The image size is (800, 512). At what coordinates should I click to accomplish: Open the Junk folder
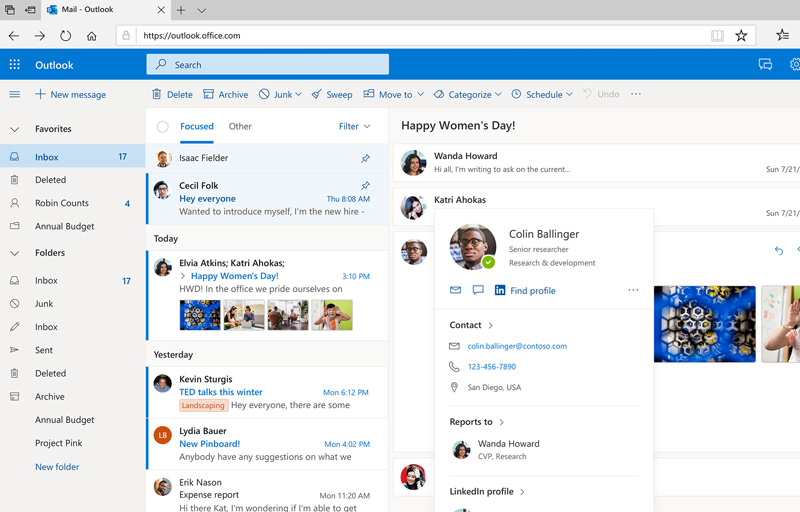72,303
